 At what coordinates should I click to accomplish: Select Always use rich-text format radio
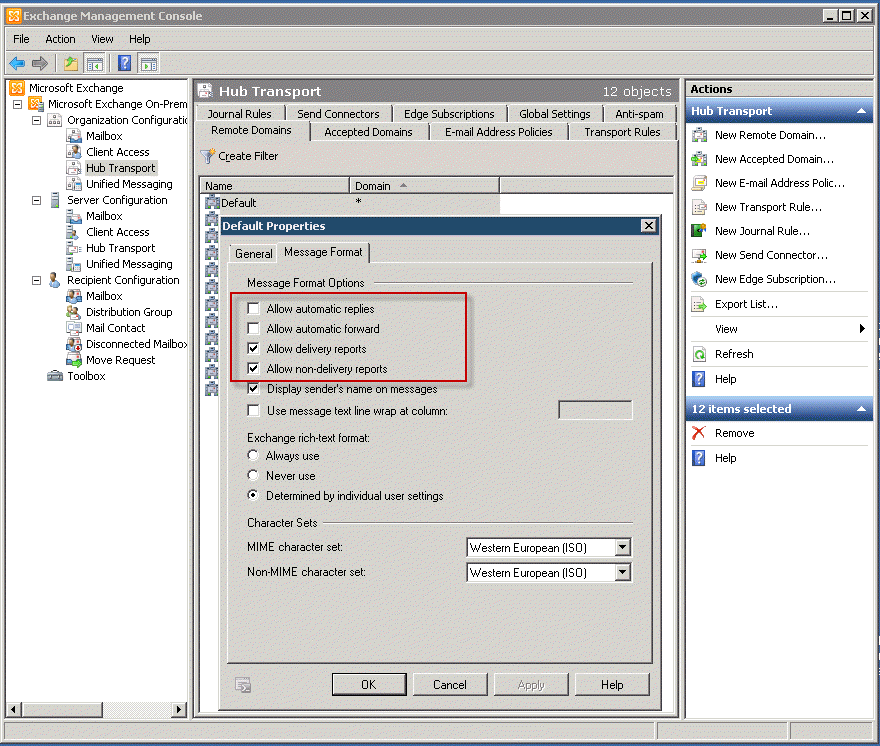click(253, 455)
